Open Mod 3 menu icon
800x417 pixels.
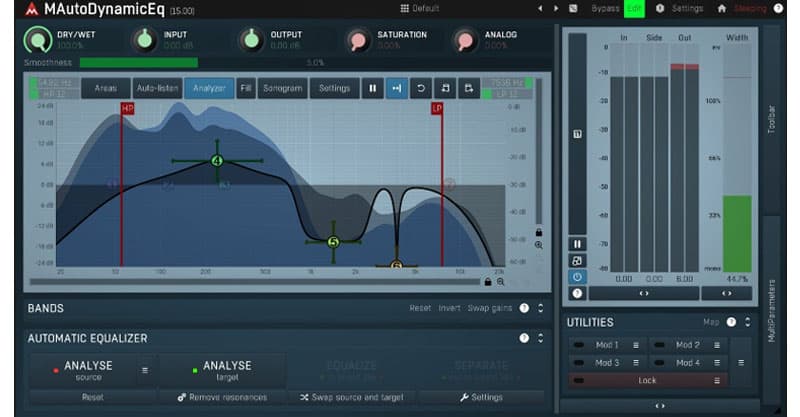click(x=636, y=363)
